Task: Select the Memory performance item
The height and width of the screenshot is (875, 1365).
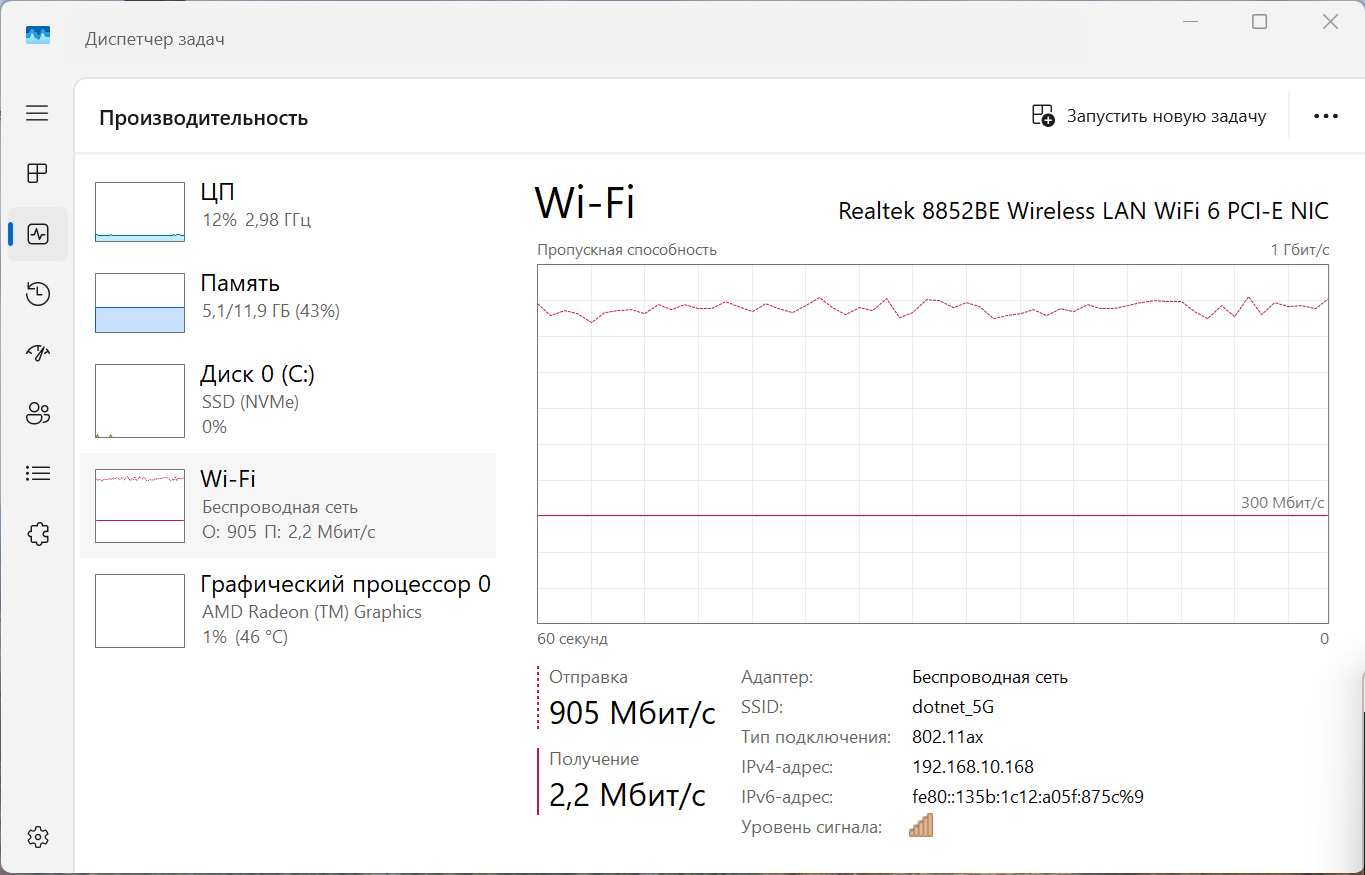Action: click(287, 296)
